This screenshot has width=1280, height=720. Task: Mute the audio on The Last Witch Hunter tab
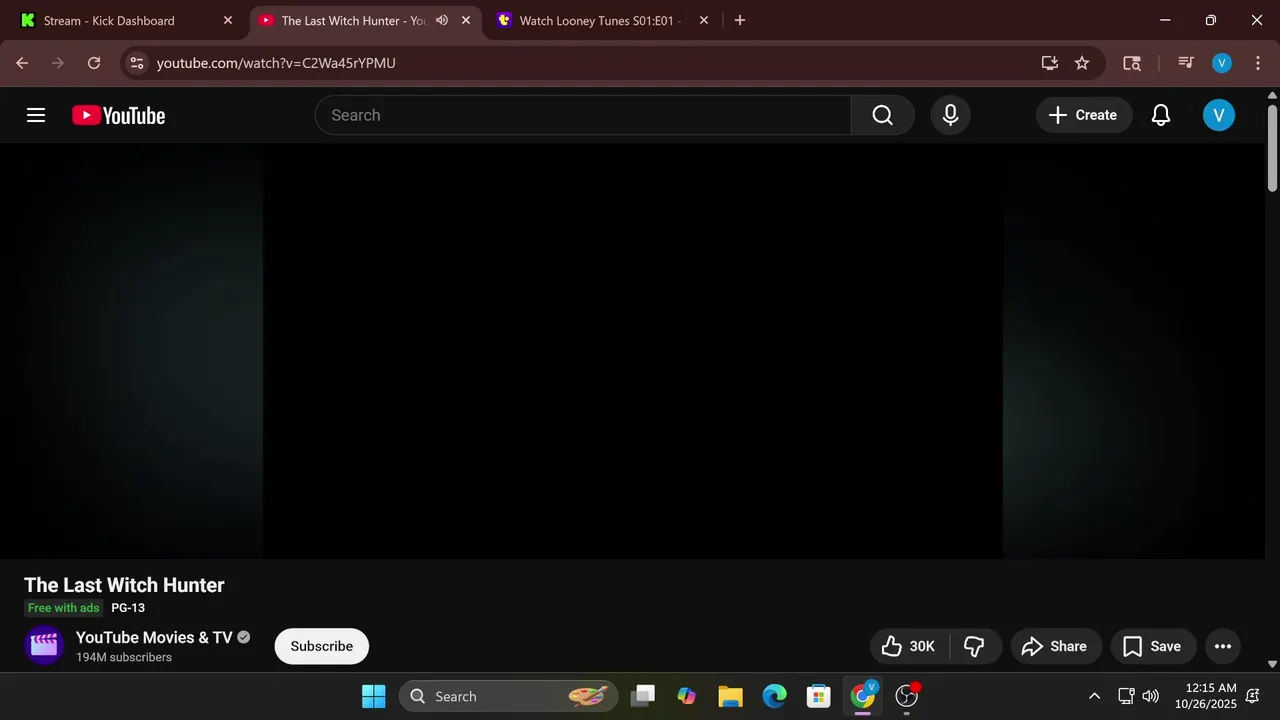(x=442, y=20)
